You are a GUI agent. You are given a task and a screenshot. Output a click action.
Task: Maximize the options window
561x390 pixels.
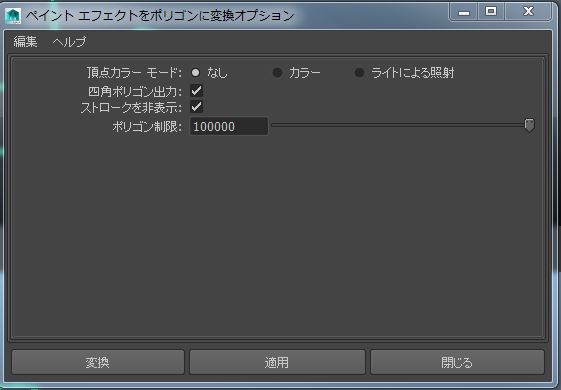[x=491, y=12]
